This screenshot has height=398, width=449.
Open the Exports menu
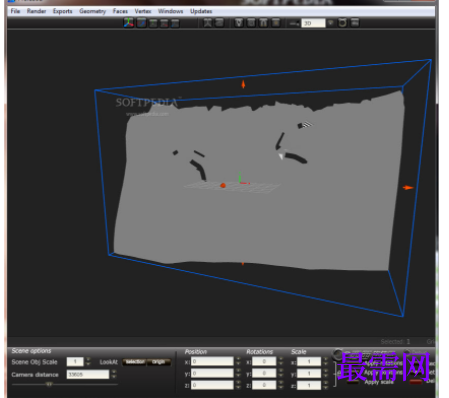[x=62, y=11]
